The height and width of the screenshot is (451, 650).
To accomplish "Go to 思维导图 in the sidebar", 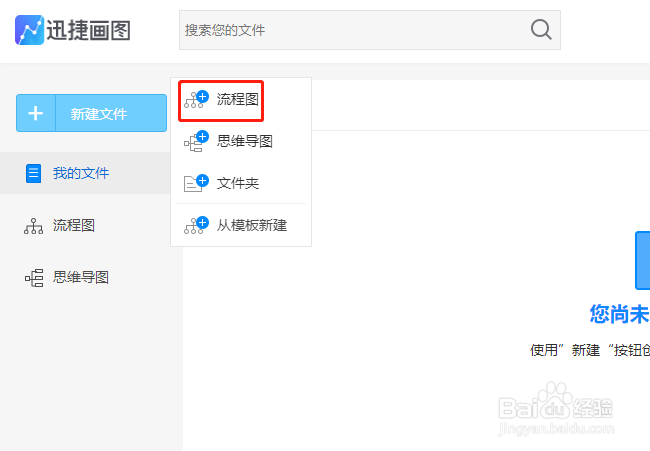I will [81, 277].
